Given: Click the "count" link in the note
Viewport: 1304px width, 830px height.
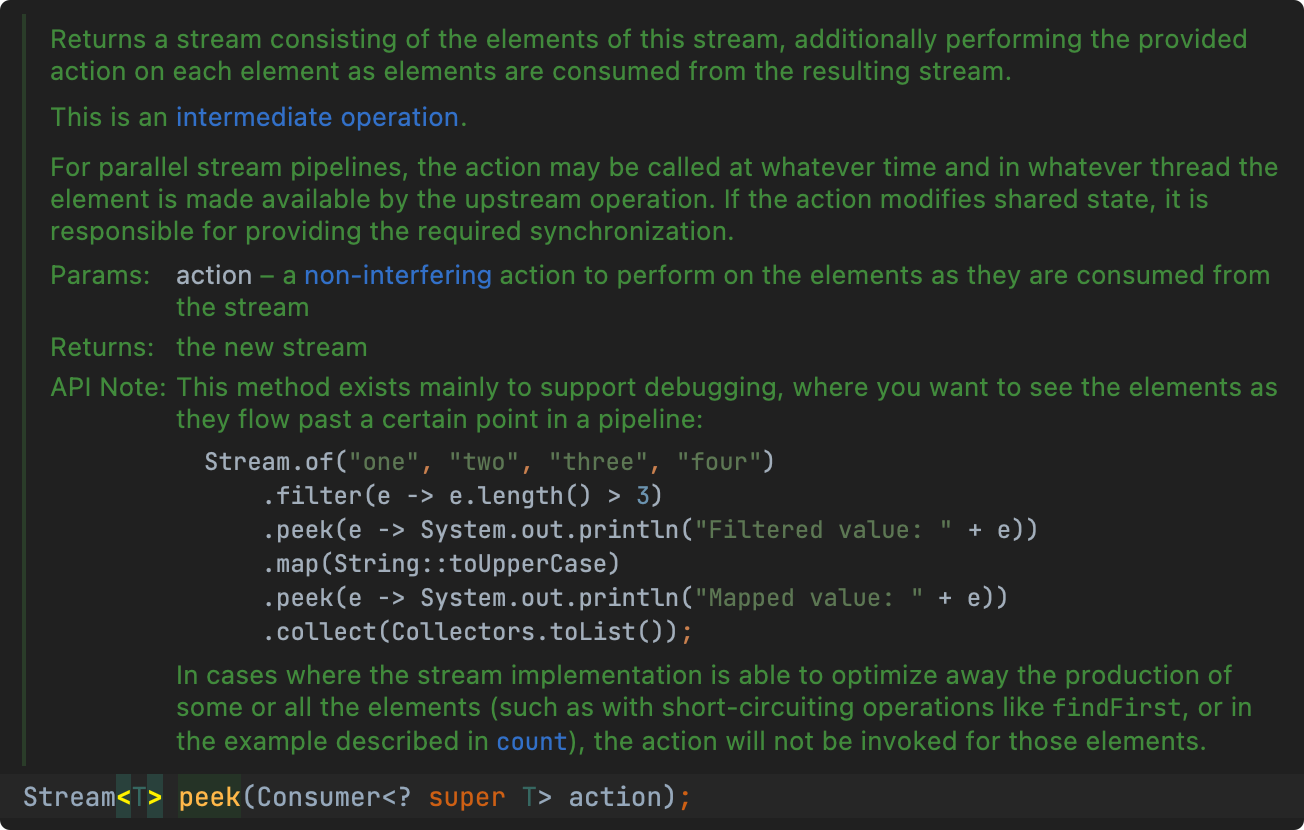Looking at the screenshot, I should click(x=532, y=742).
